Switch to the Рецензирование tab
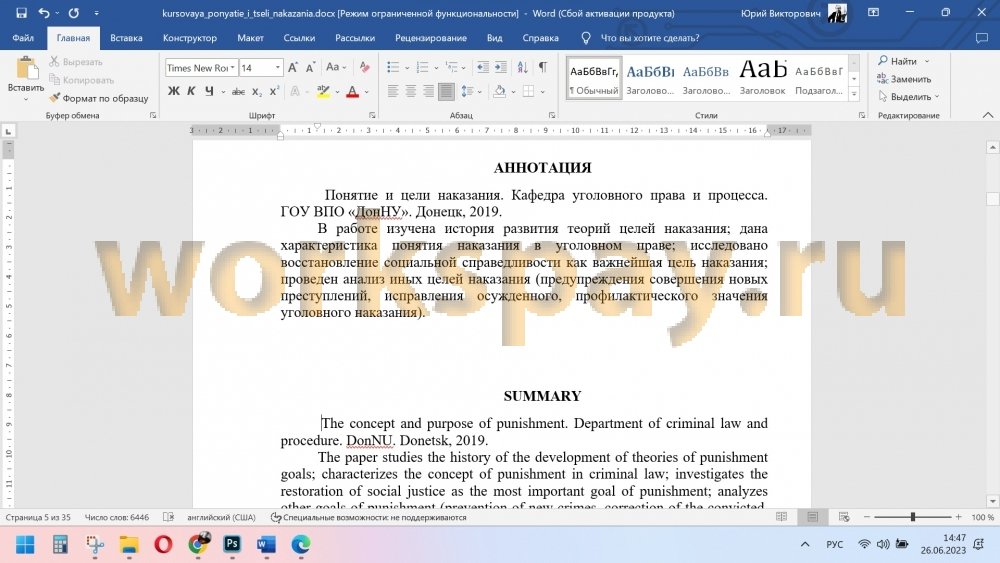The image size is (1000, 563). pyautogui.click(x=430, y=38)
